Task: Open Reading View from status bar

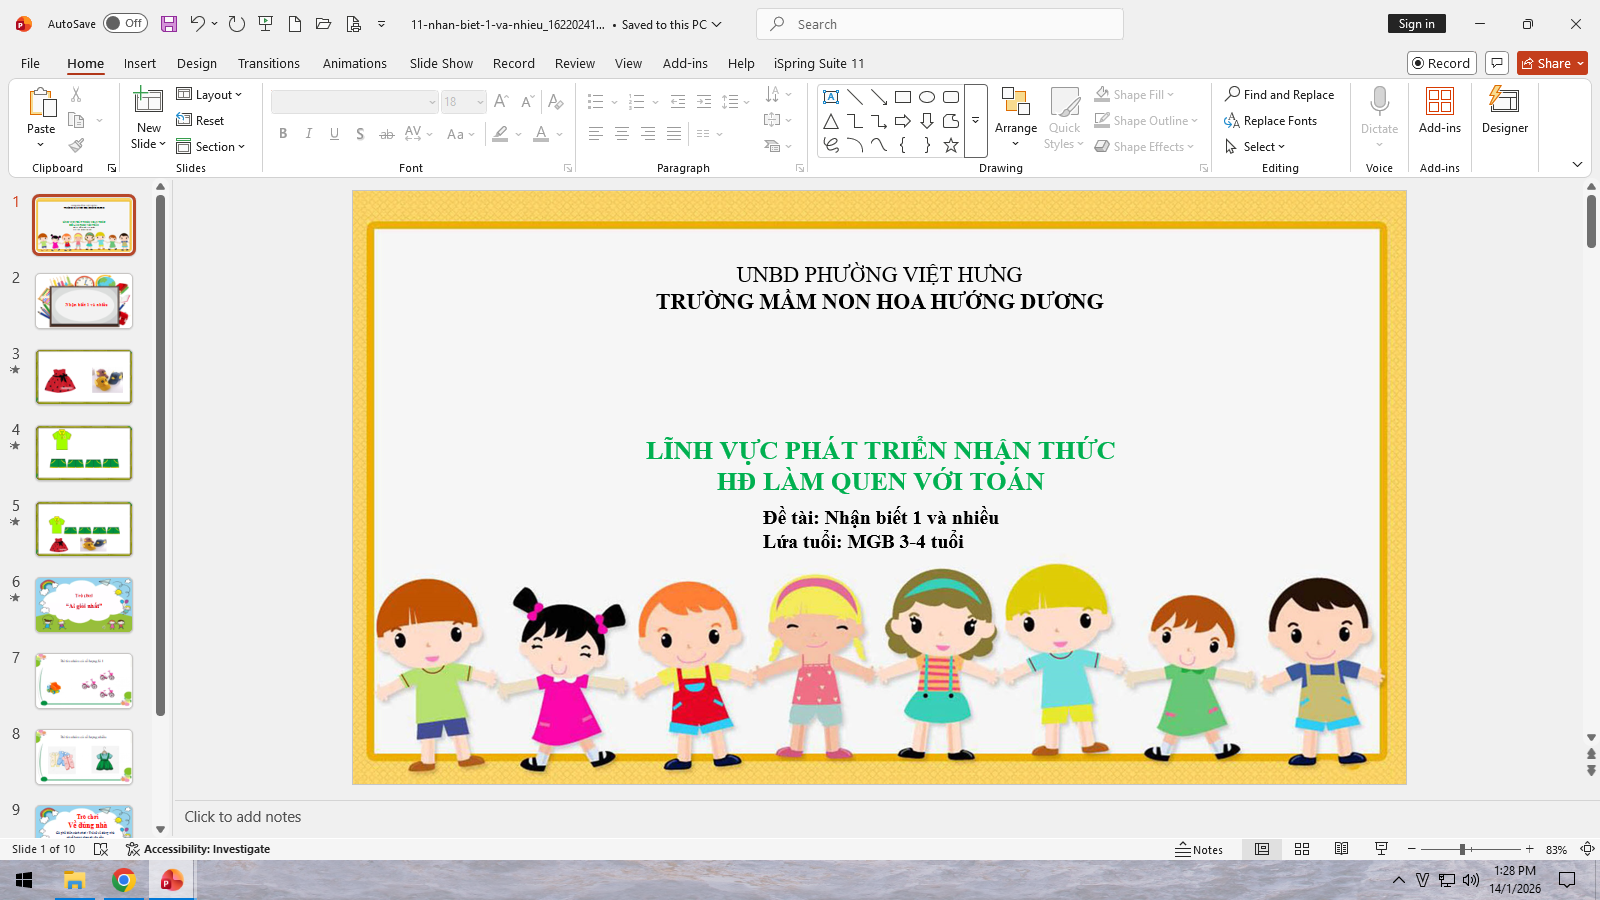Action: pos(1342,849)
